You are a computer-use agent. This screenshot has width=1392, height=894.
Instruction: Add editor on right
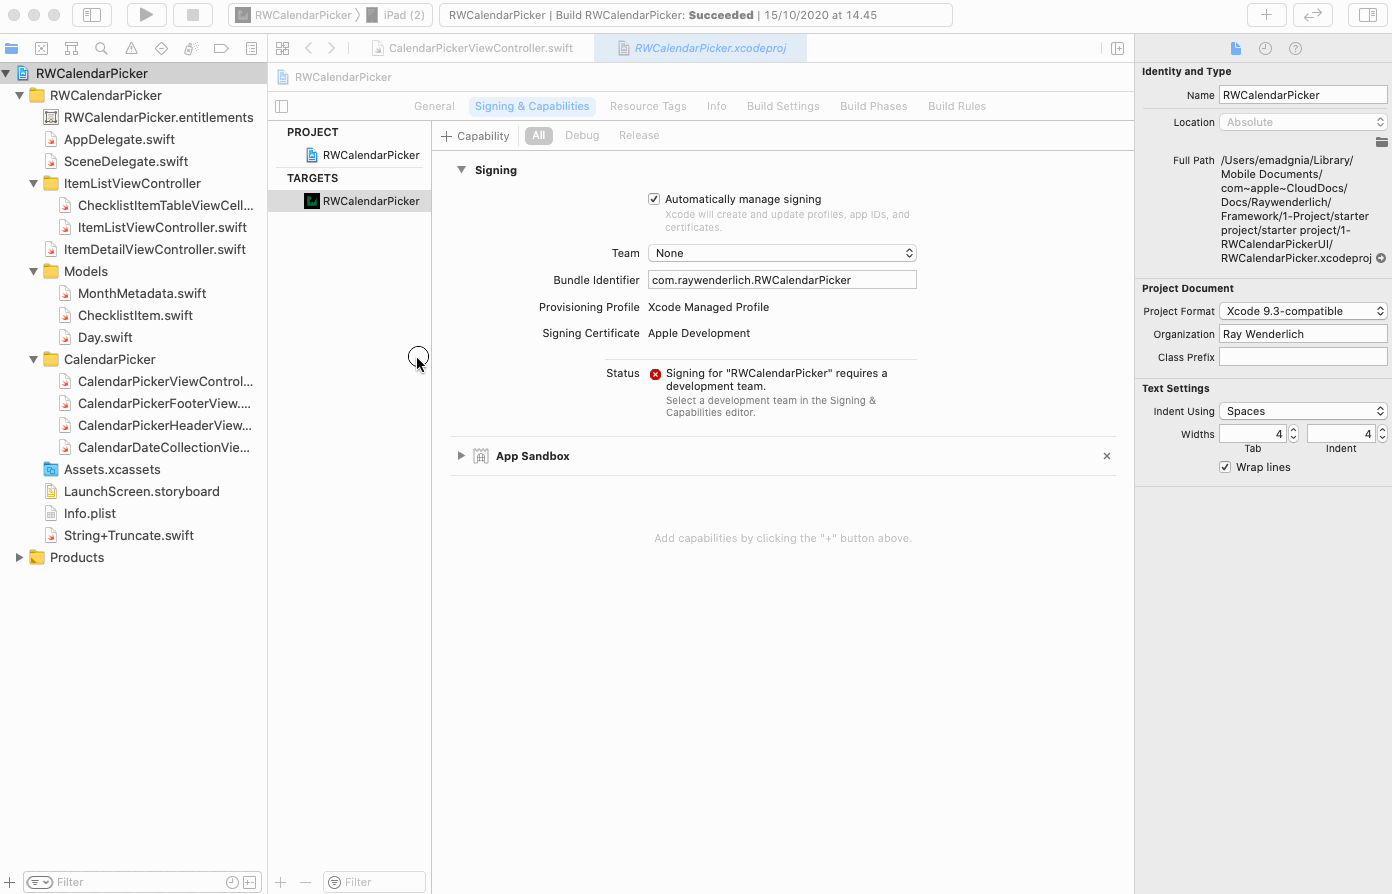[1118, 48]
